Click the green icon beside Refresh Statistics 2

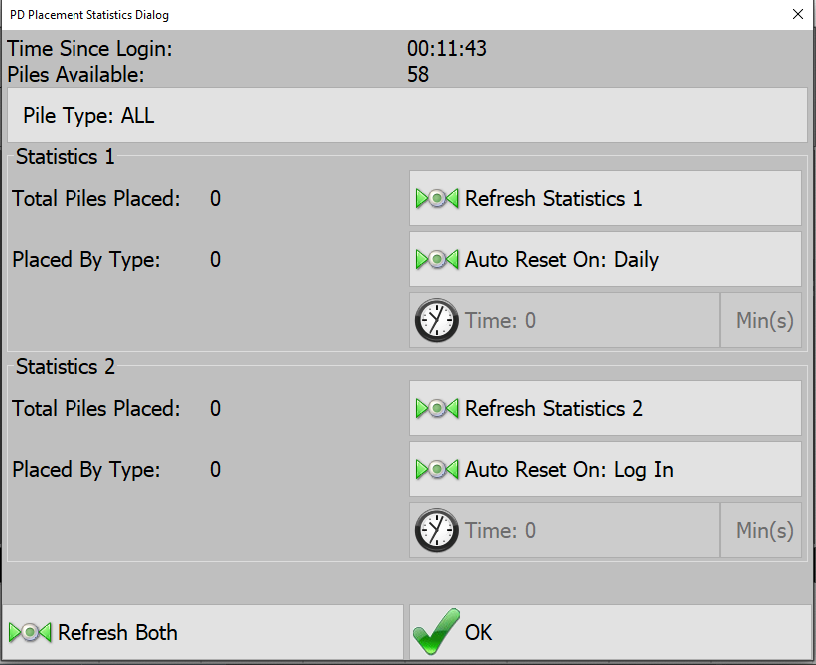437,409
